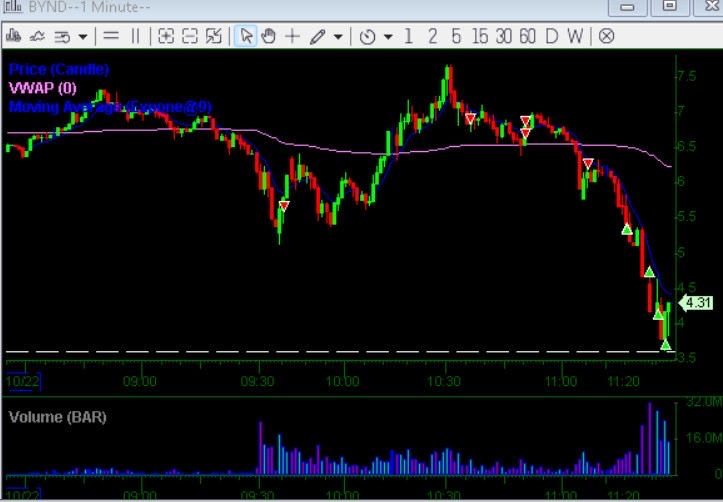This screenshot has width=723, height=502.
Task: Click the VWAP (0) legend label
Action: coord(43,88)
